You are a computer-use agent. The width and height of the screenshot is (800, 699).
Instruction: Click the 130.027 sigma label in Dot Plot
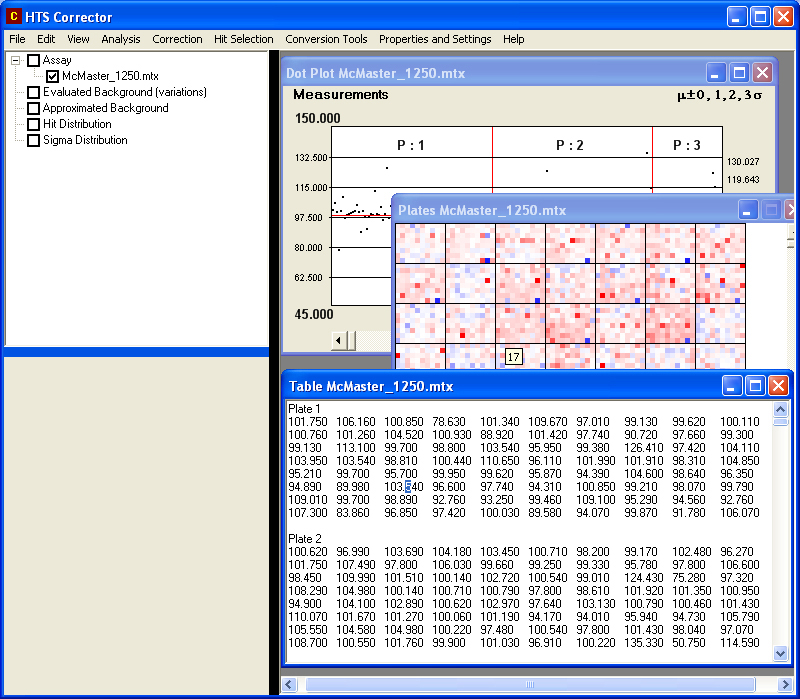[743, 162]
